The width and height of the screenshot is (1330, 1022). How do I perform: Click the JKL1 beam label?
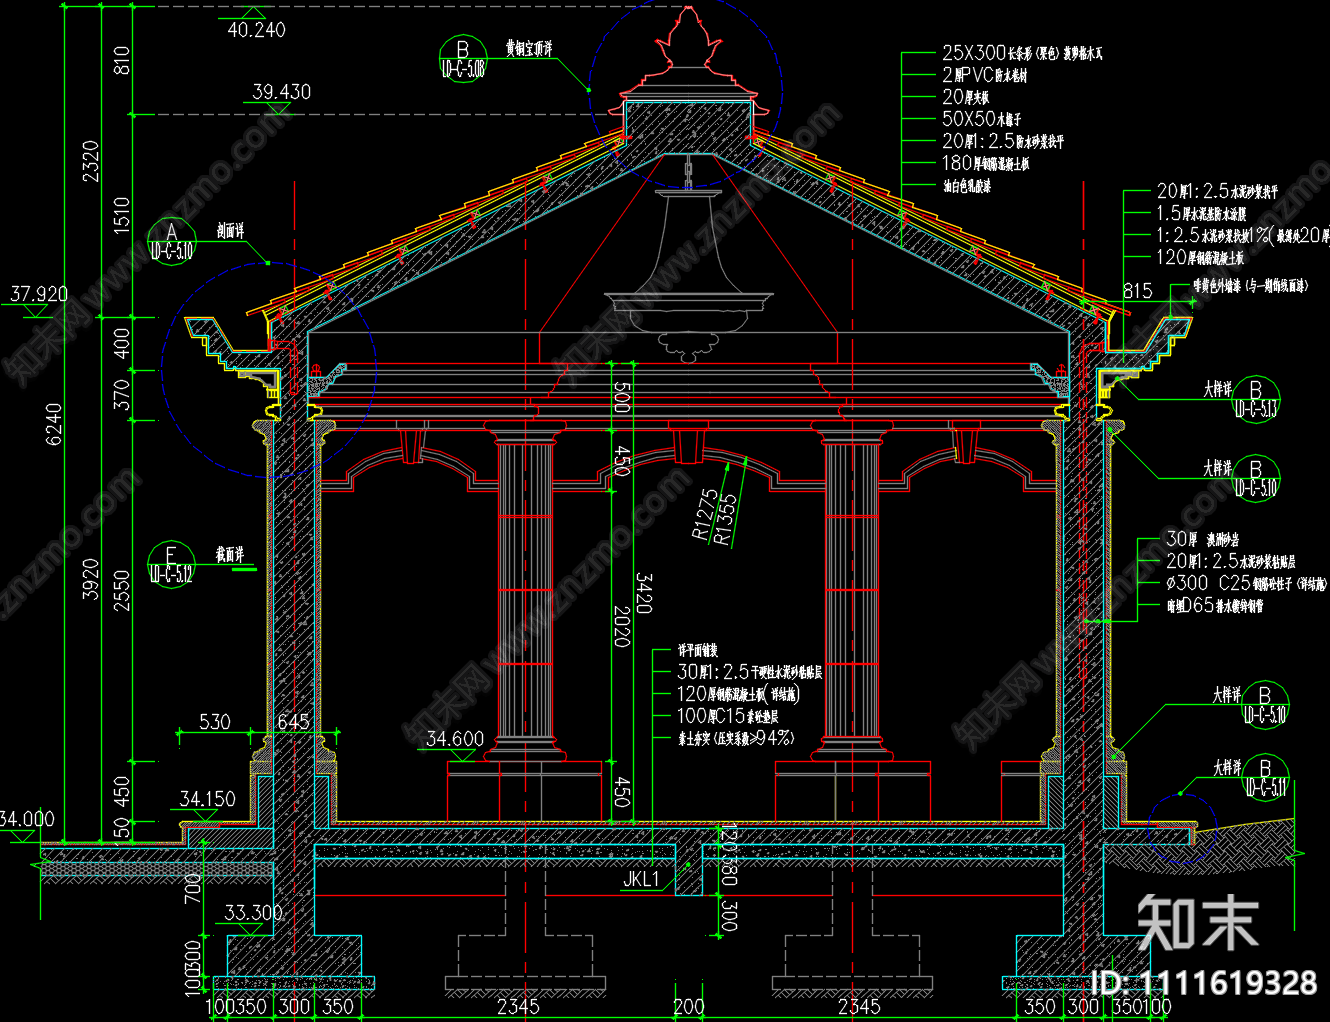tap(641, 879)
